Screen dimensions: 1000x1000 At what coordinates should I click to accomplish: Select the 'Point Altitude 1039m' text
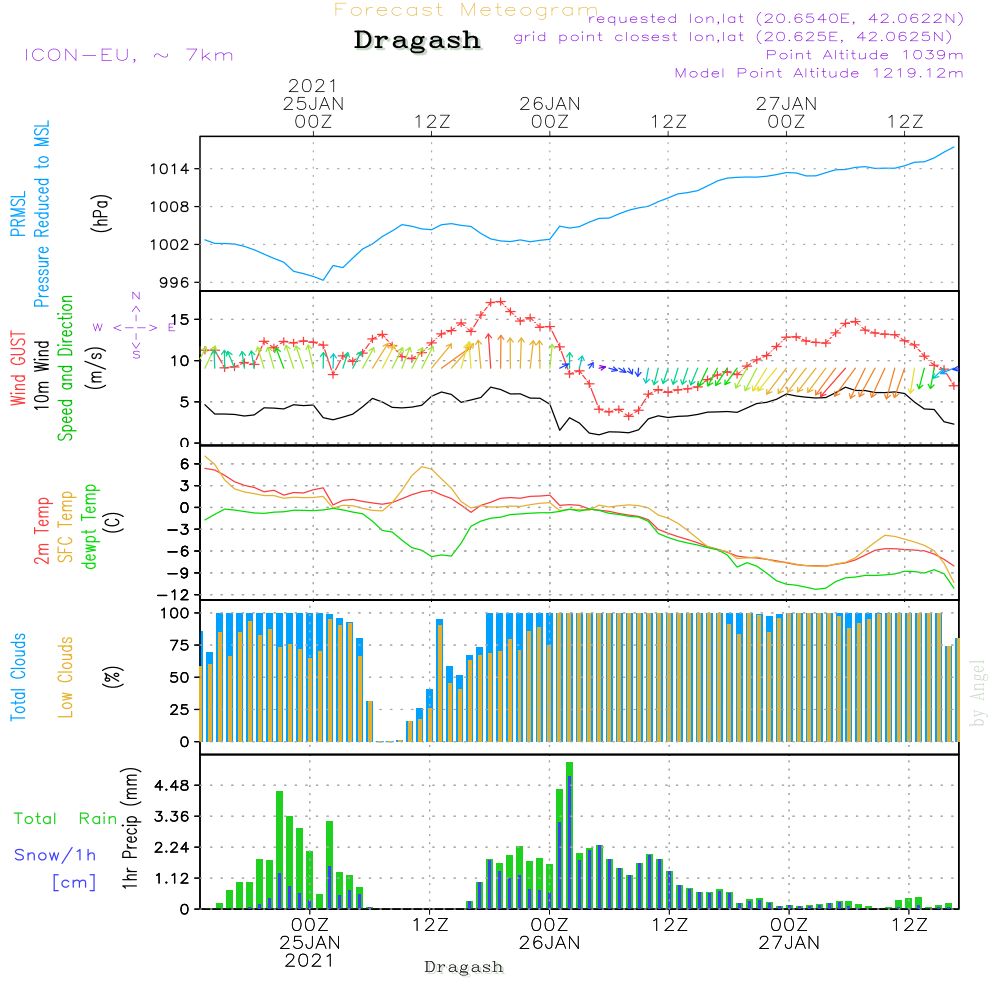[864, 55]
